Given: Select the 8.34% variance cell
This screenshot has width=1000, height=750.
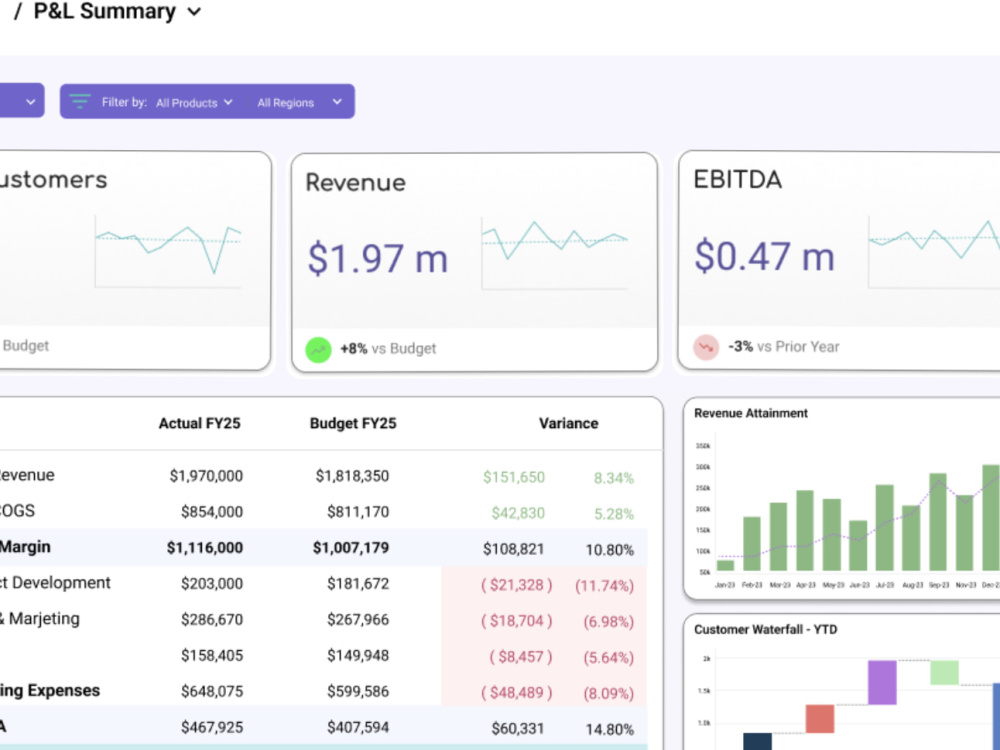Looking at the screenshot, I should click(614, 478).
